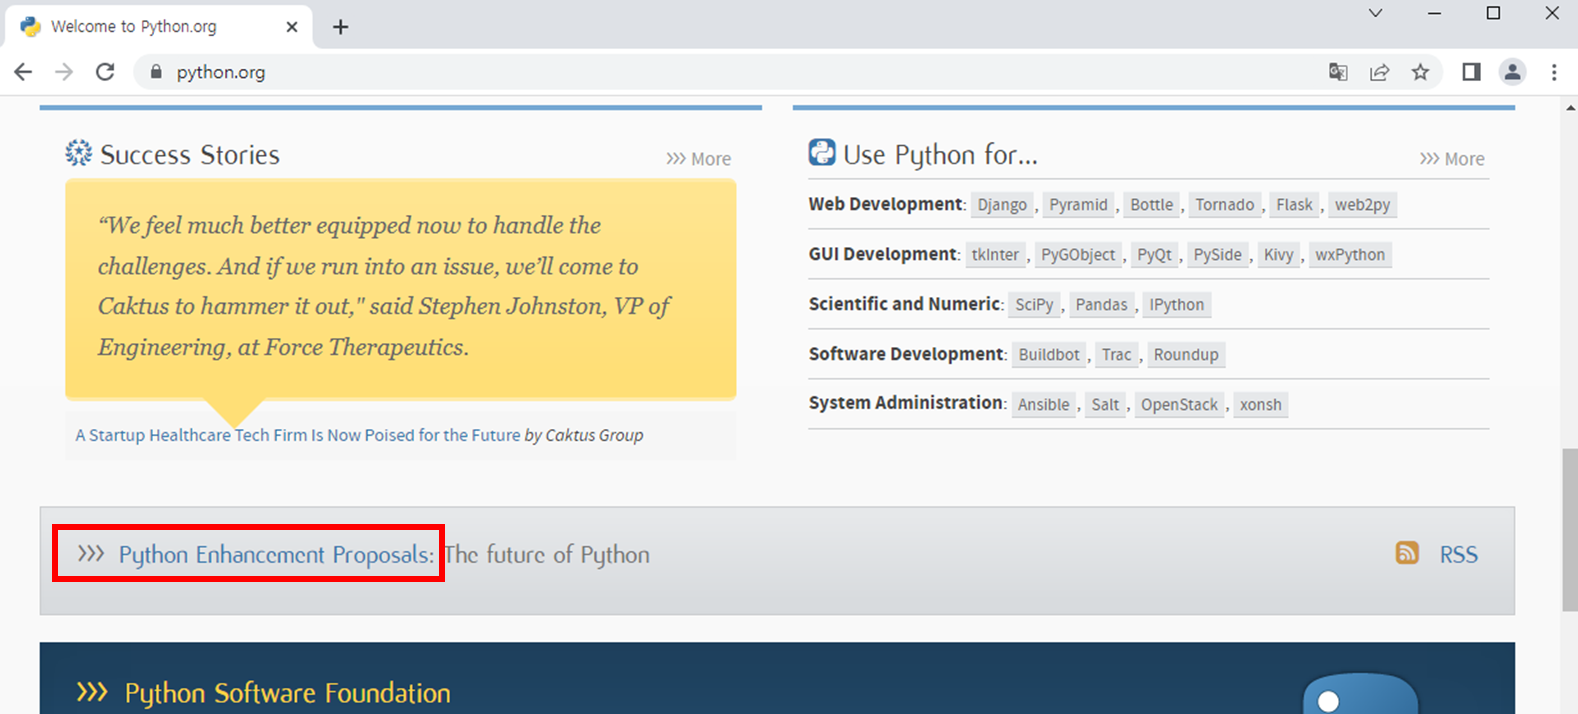Open the wxPython tag

click(1350, 255)
